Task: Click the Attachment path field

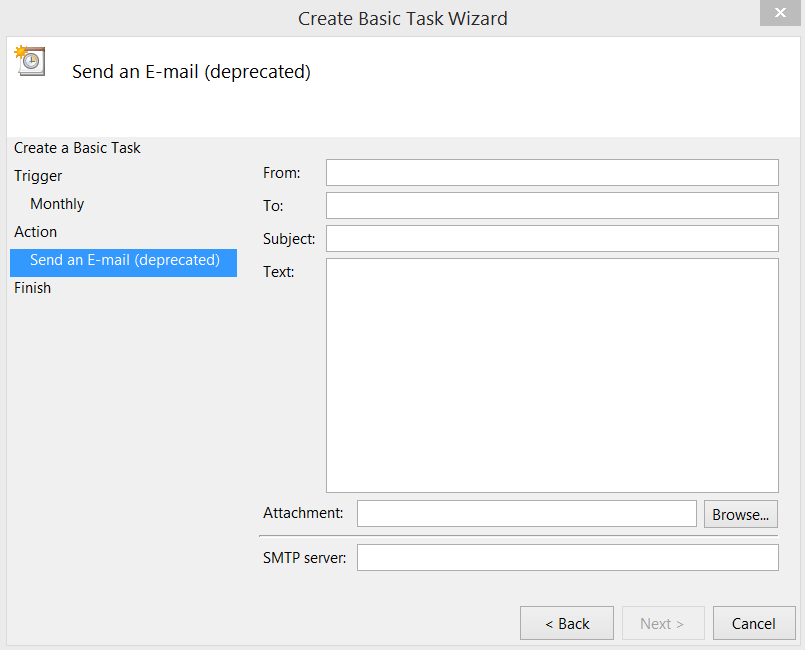Action: pos(526,514)
